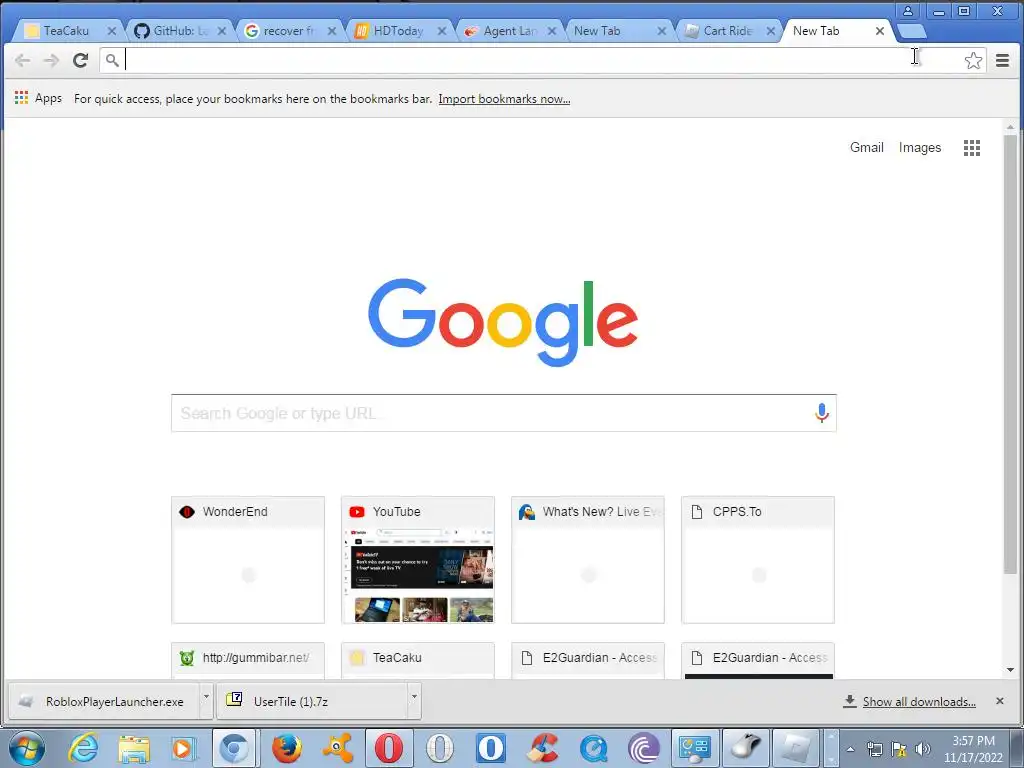Launch Internet Explorer from the taskbar
This screenshot has width=1024, height=768.
pyautogui.click(x=84, y=748)
